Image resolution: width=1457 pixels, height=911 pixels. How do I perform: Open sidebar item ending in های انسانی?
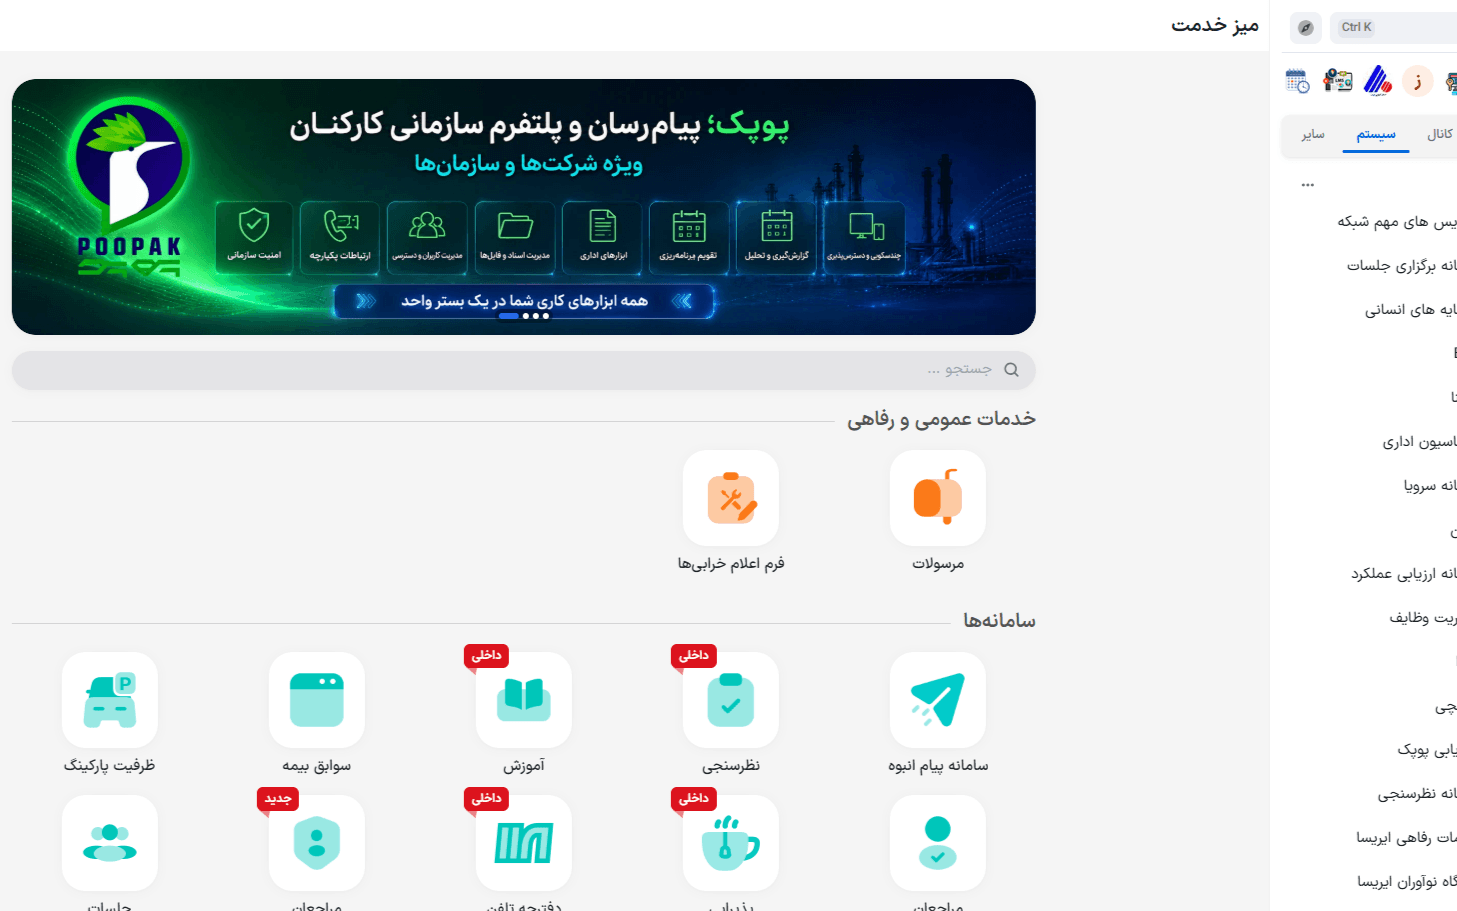(x=1410, y=310)
